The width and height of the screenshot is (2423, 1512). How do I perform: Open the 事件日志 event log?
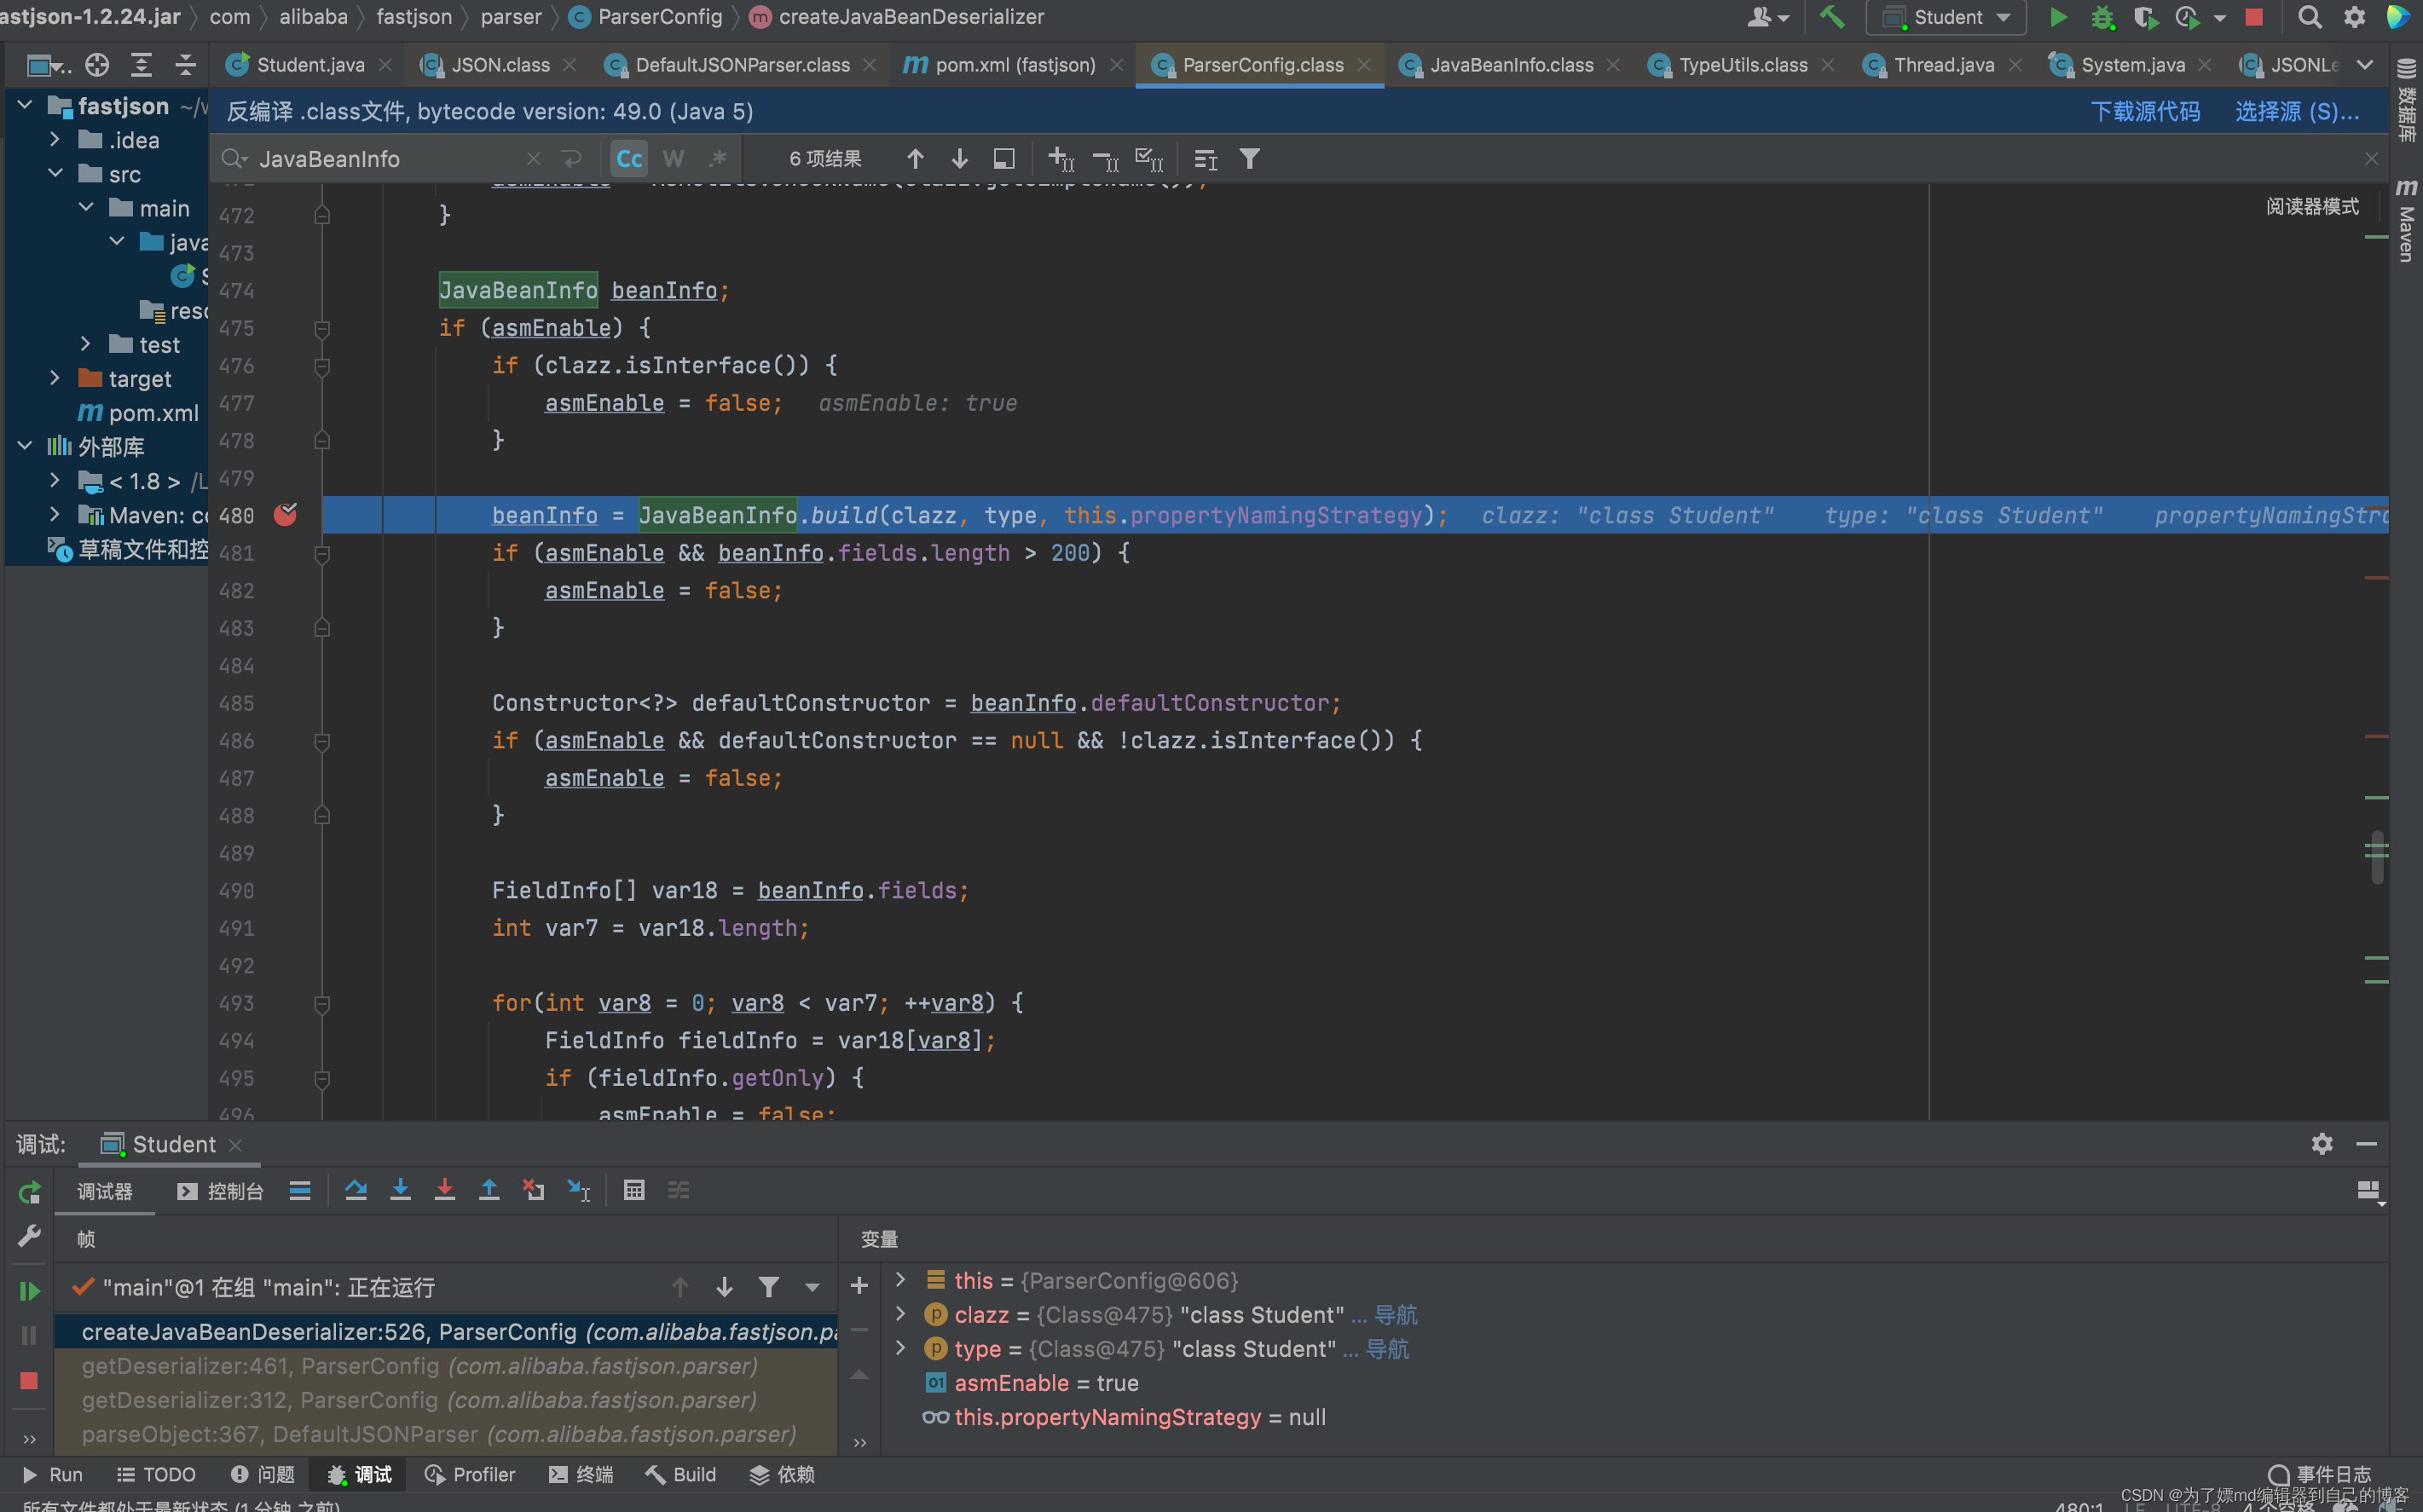click(x=2319, y=1474)
